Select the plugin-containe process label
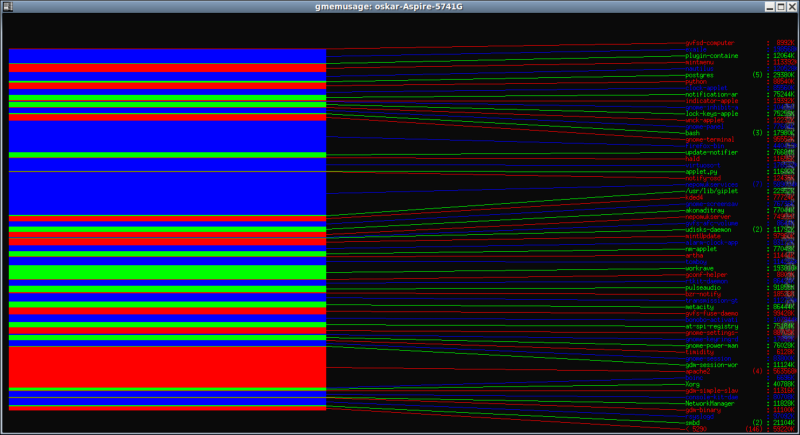800x435 pixels. coord(711,56)
